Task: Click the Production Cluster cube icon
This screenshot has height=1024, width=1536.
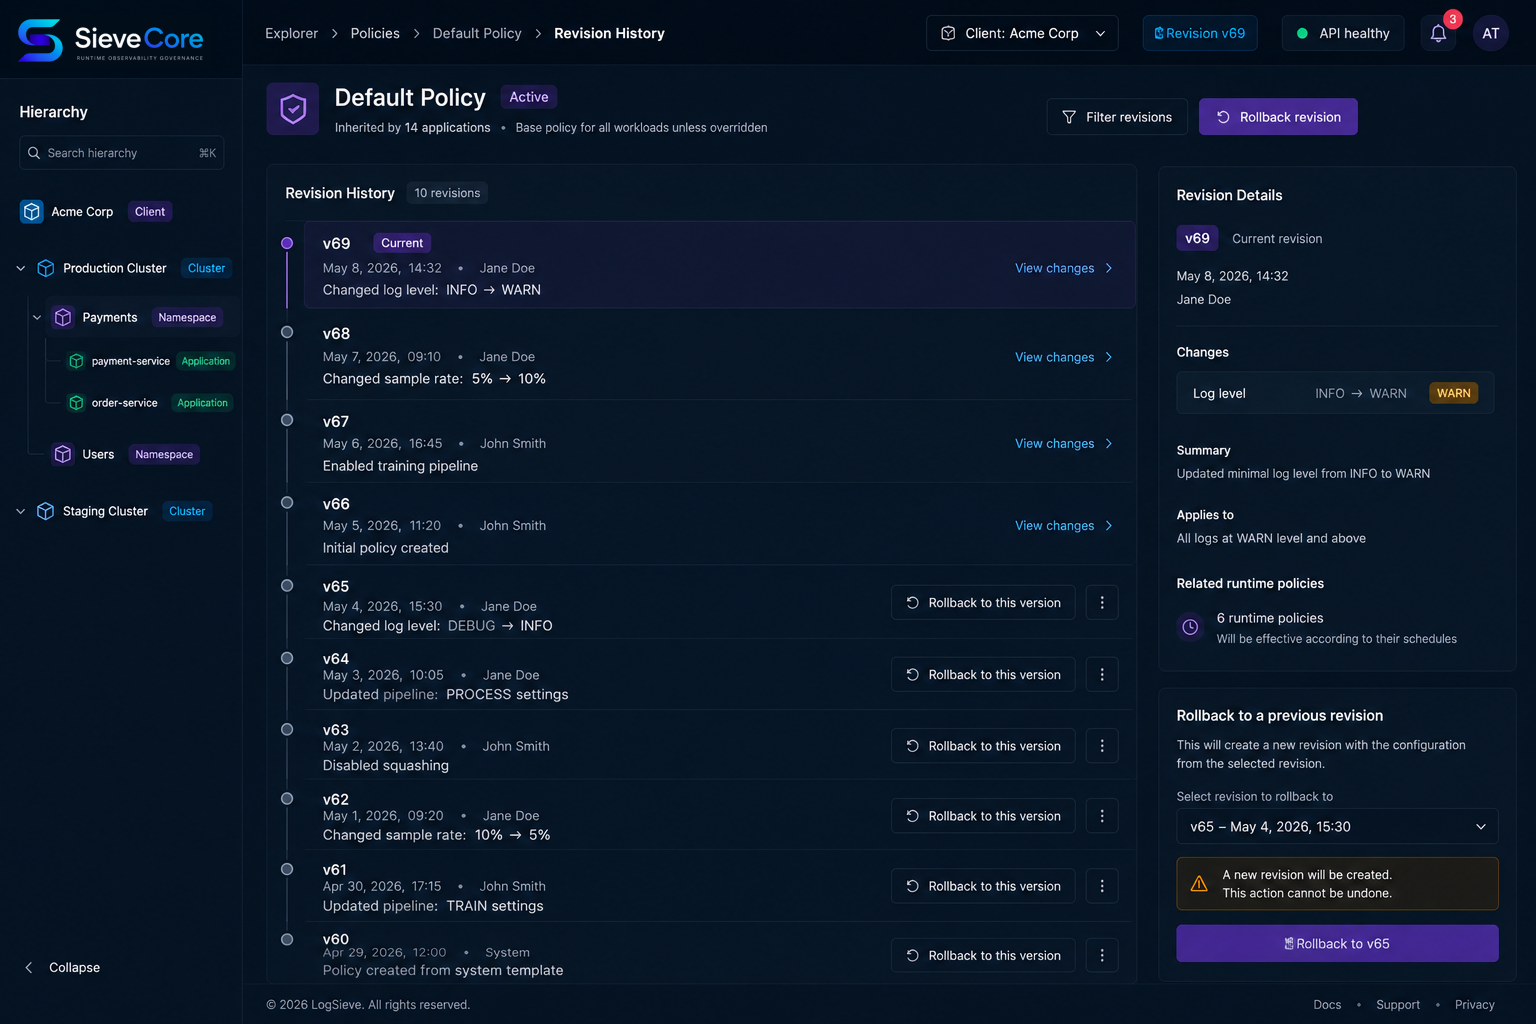Action: pyautogui.click(x=46, y=268)
